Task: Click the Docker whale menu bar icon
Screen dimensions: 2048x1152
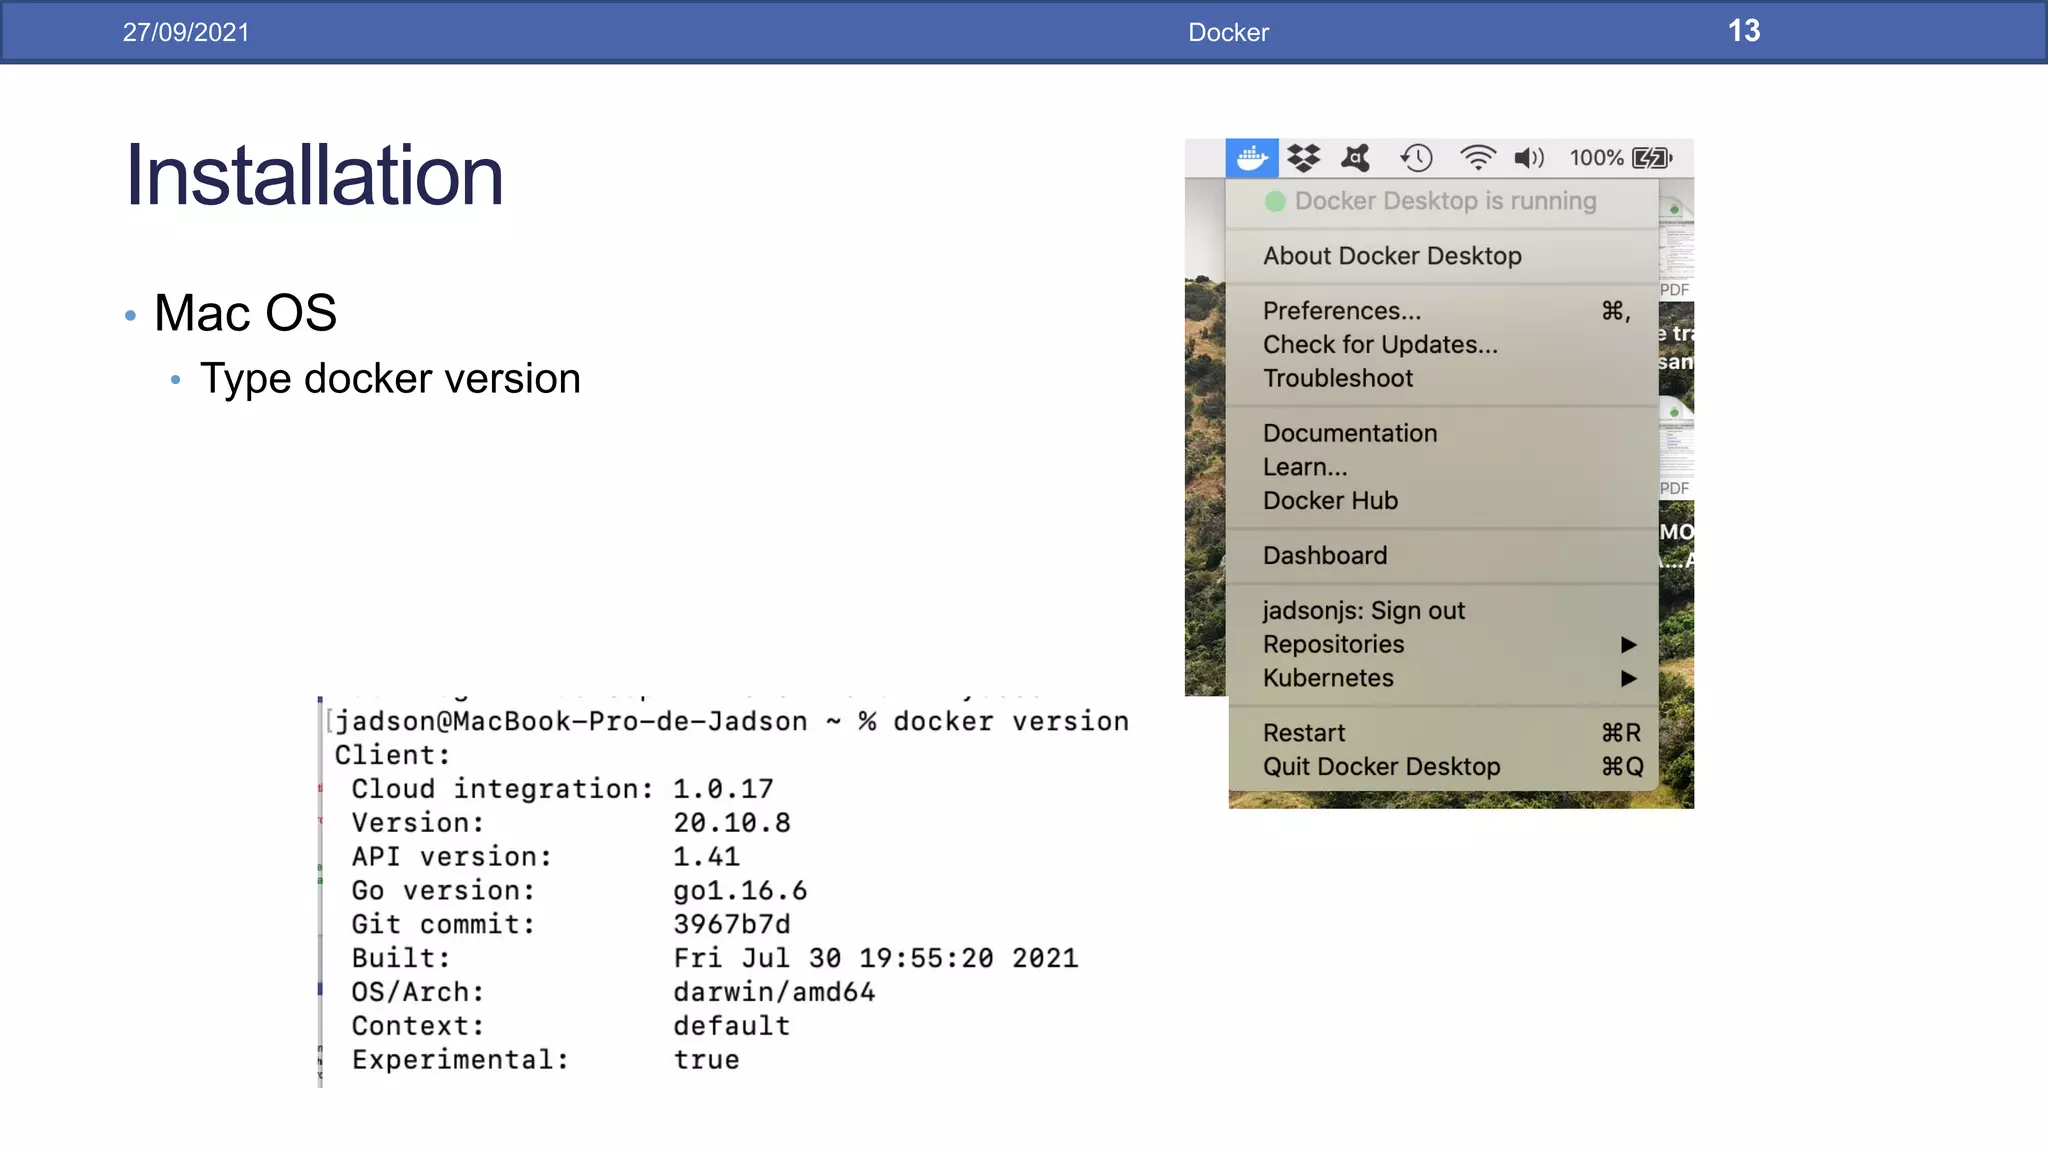Action: 1251,158
